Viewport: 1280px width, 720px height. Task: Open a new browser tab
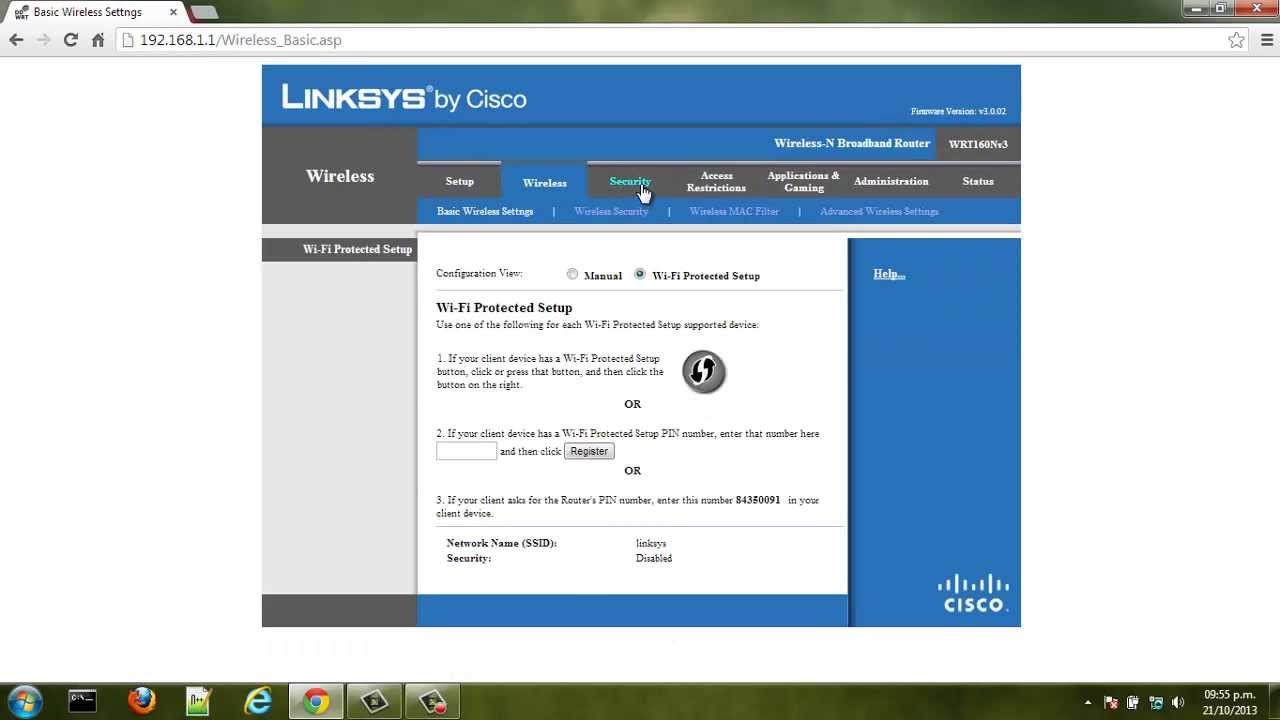point(203,12)
